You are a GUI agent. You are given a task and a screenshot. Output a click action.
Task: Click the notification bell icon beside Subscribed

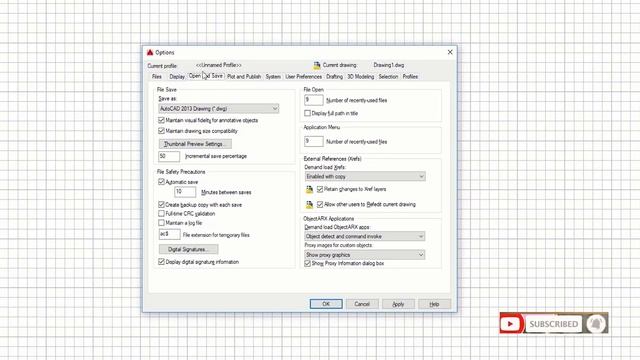596,324
